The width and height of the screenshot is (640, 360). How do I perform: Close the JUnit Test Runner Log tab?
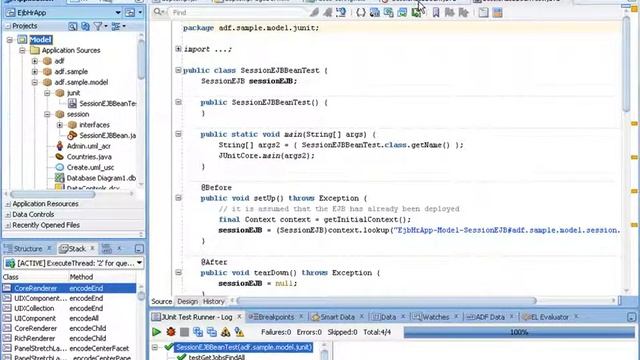point(239,317)
